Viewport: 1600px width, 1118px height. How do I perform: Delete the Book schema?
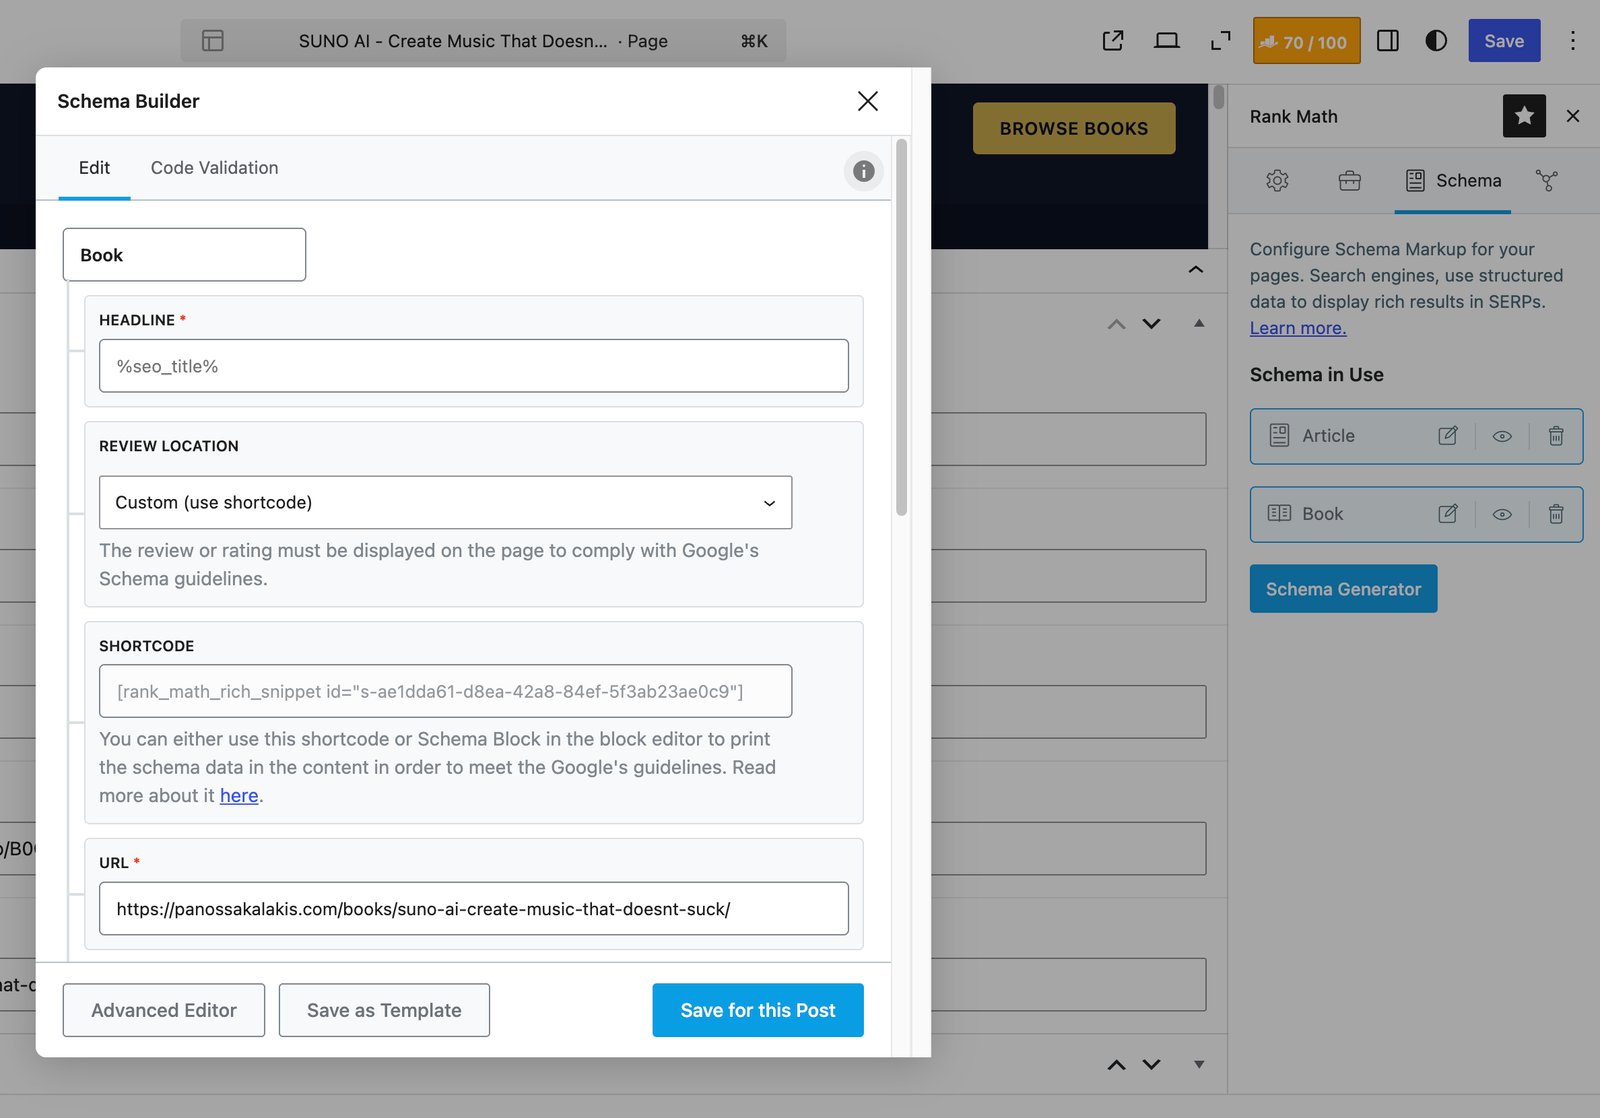pyautogui.click(x=1556, y=514)
